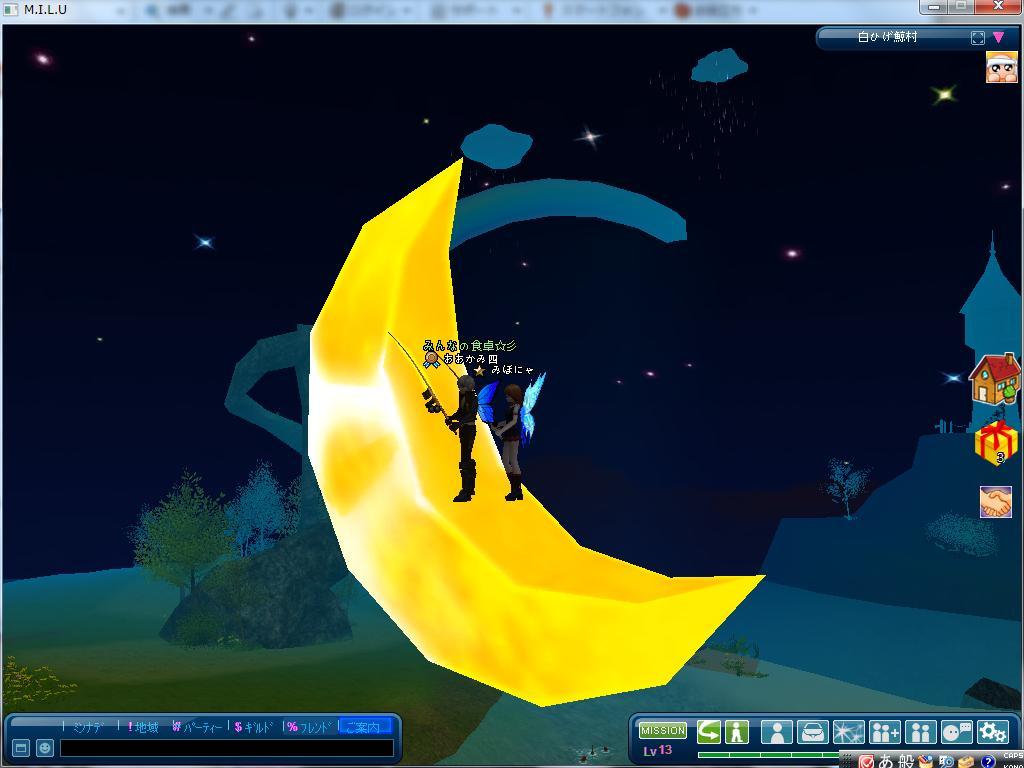The image size is (1024, 768).
Task: Open the two-person community icon
Action: pyautogui.click(x=920, y=732)
